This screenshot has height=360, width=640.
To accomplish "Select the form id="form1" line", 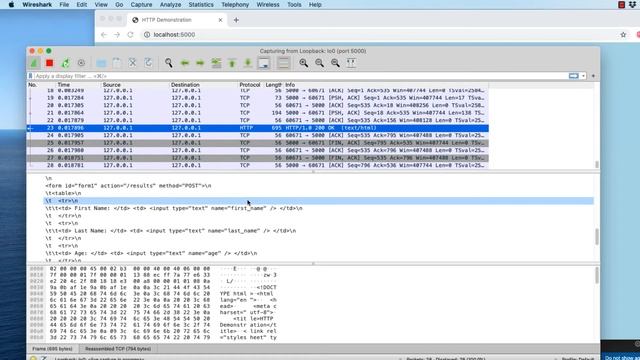I will [128, 186].
